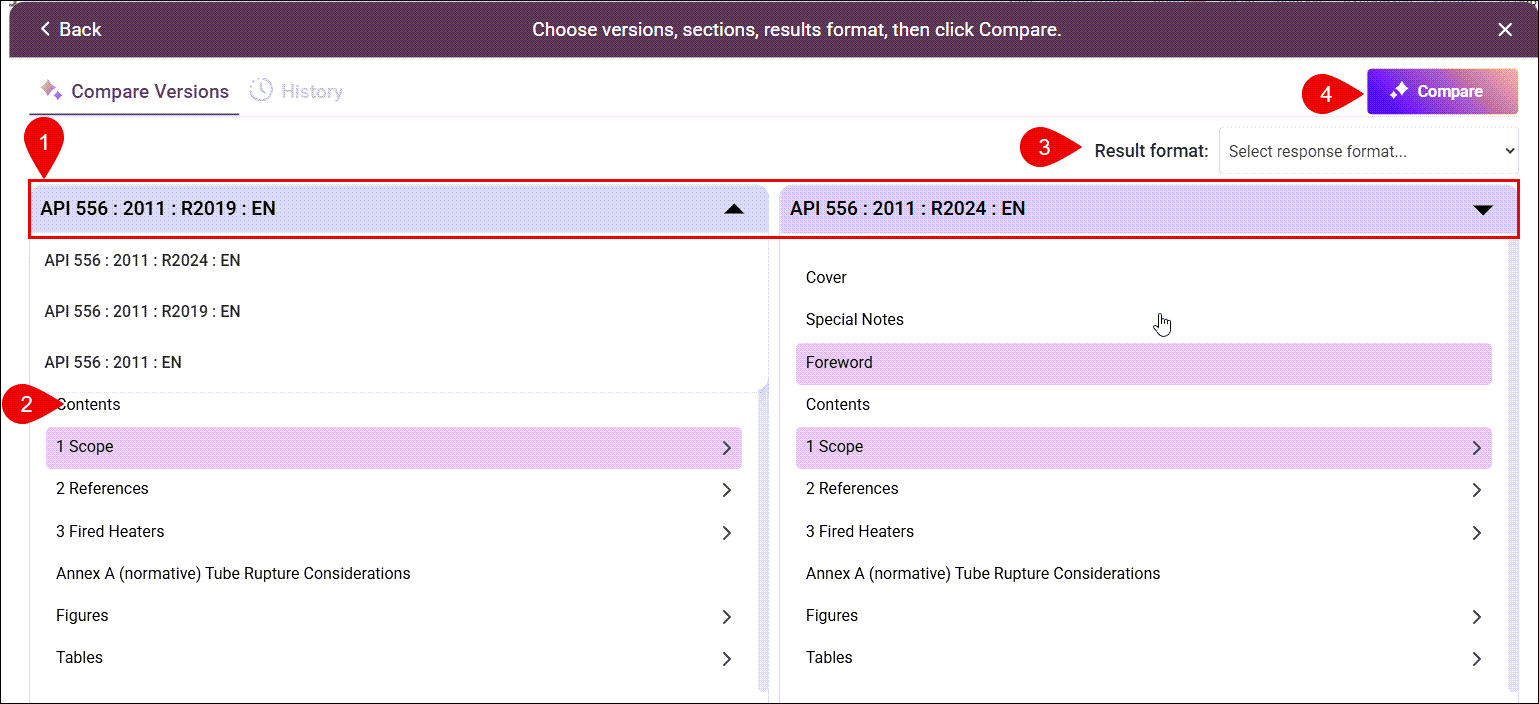The height and width of the screenshot is (704, 1539).
Task: Select Annex A Tube Rupture in left panel
Action: tap(394, 573)
